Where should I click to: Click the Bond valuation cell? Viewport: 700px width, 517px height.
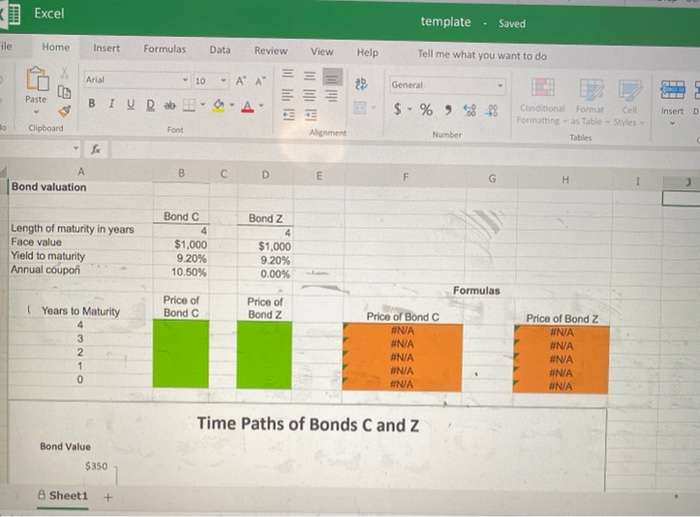click(x=49, y=187)
